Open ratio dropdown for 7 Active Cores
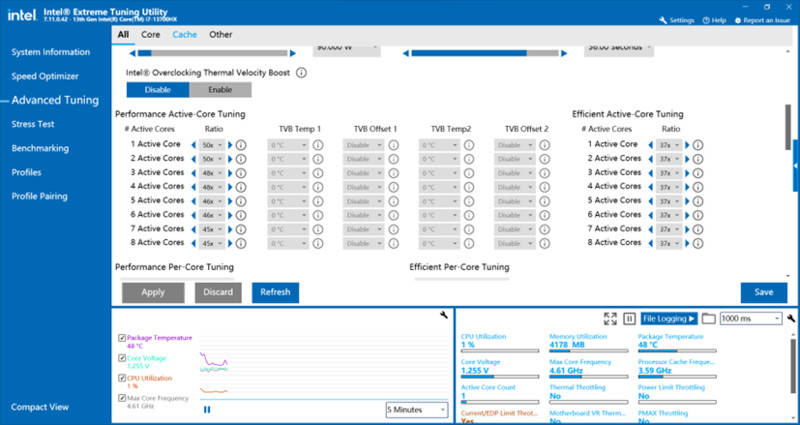This screenshot has height=425, width=800. (x=211, y=230)
